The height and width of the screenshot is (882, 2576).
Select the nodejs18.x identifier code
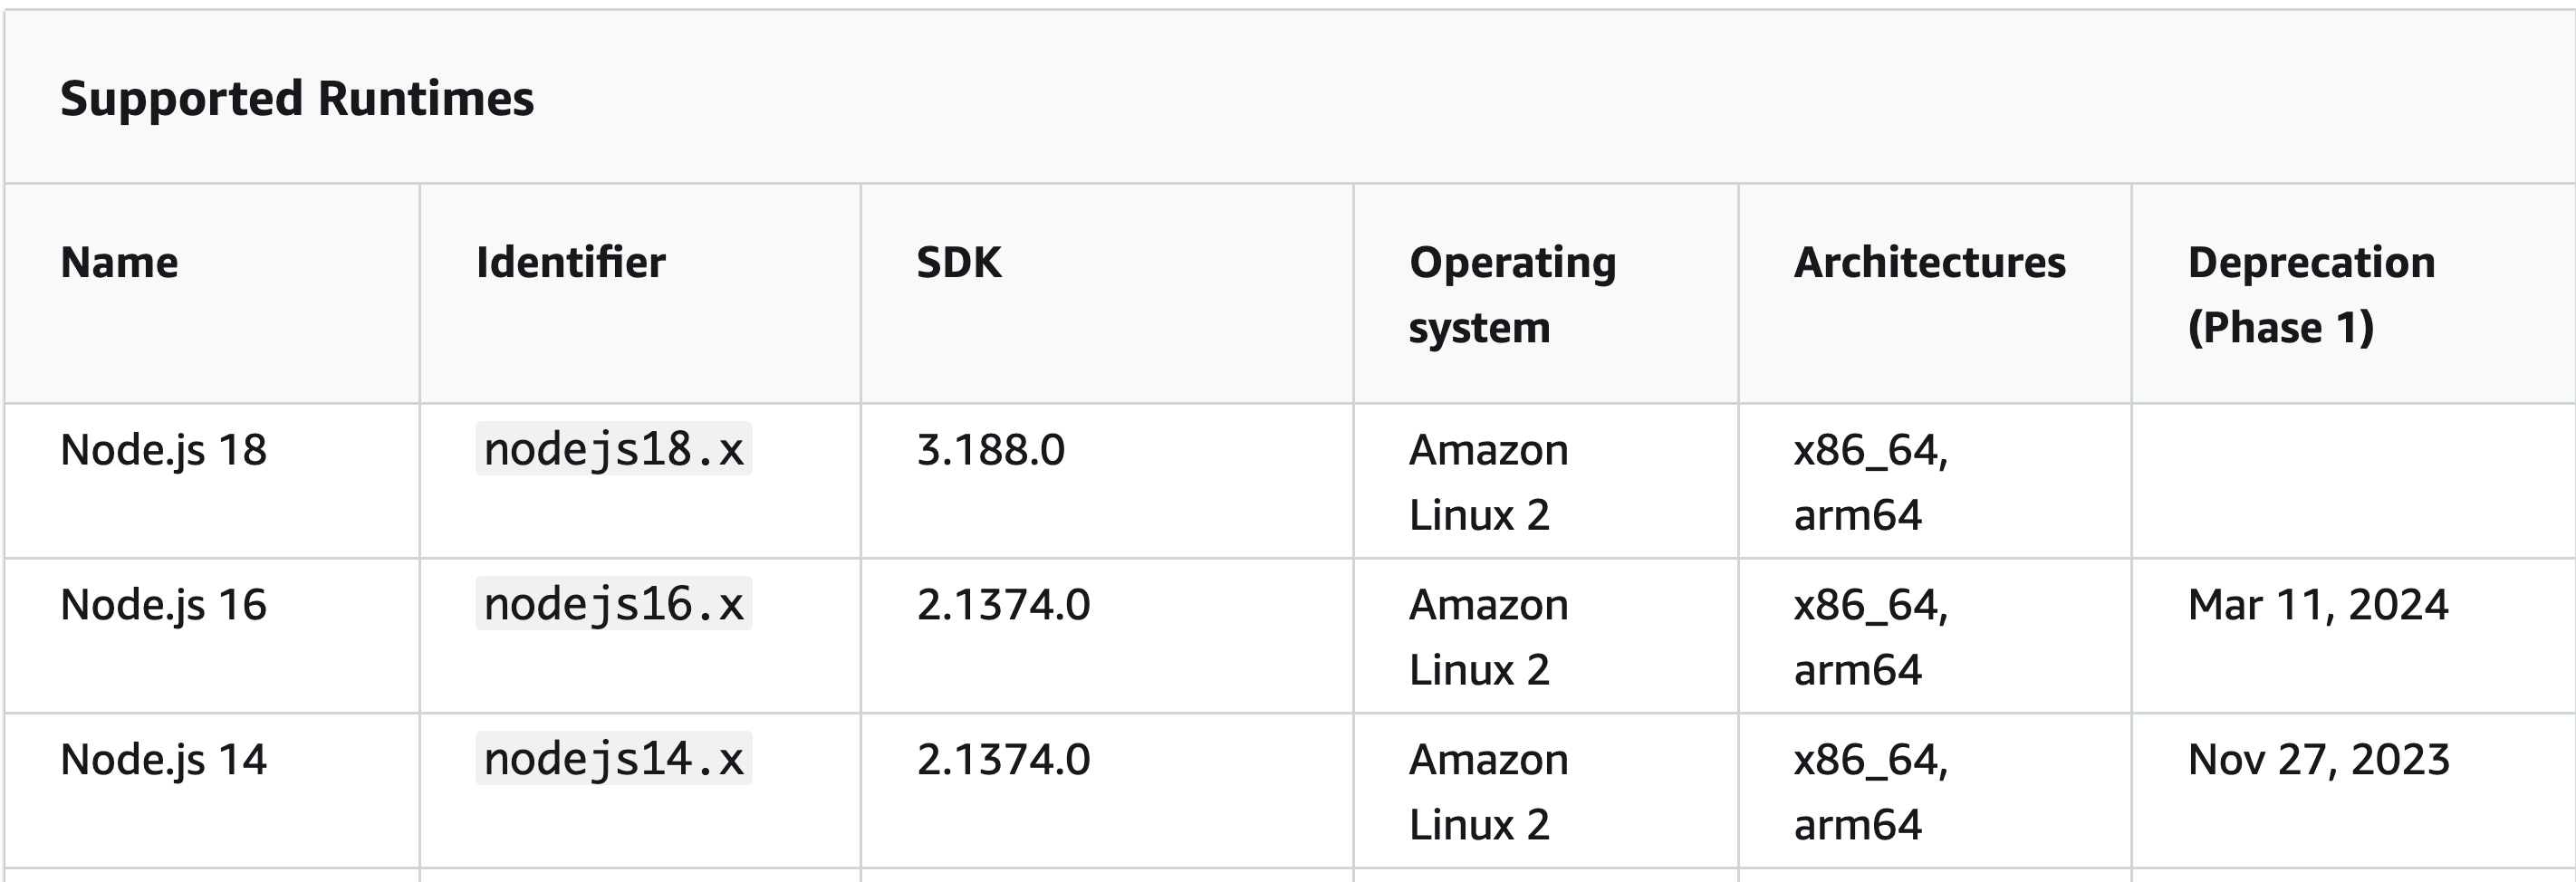click(x=614, y=449)
